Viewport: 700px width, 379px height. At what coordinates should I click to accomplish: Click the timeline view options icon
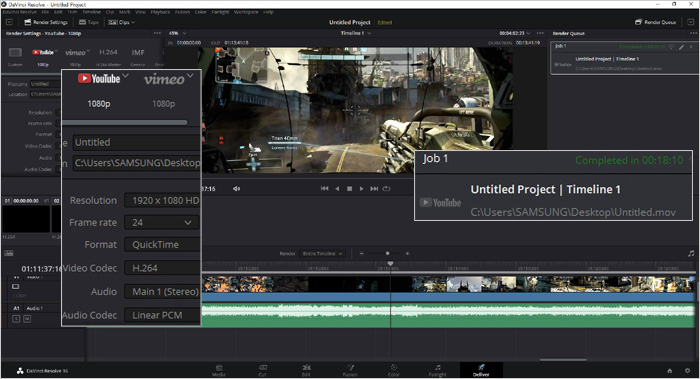9,253
